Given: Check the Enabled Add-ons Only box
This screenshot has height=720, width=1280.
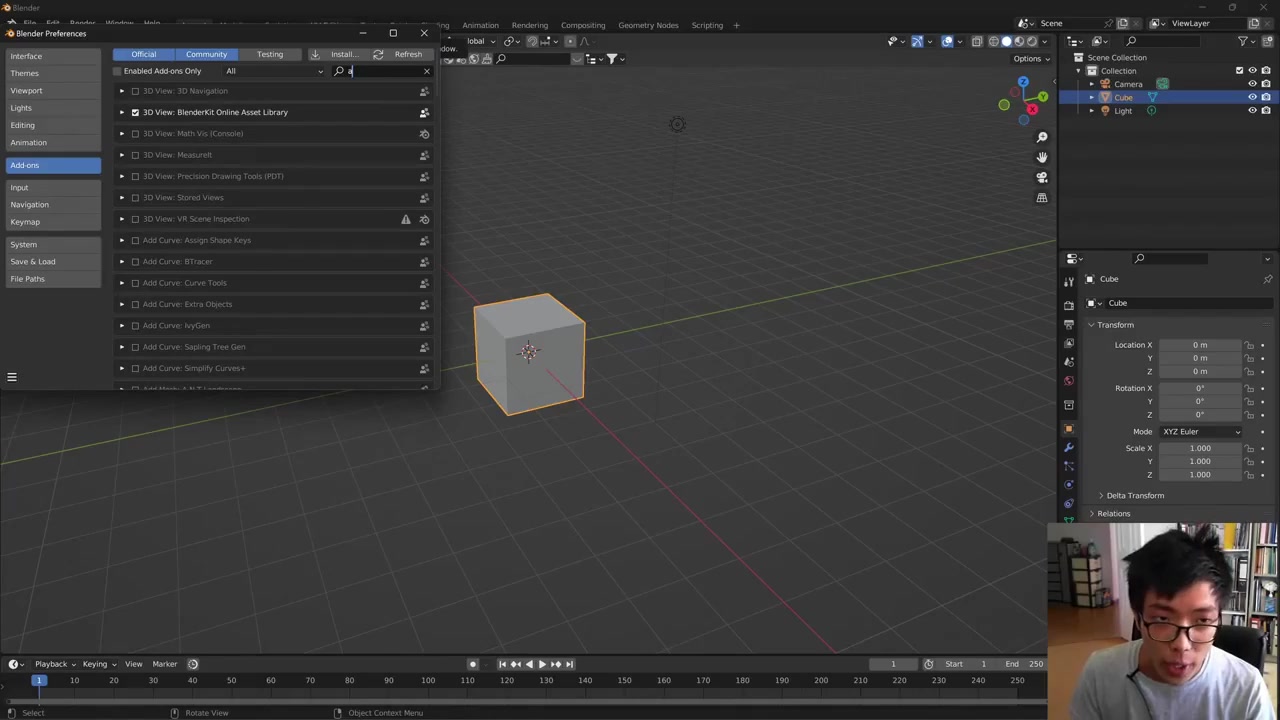Looking at the screenshot, I should click(x=118, y=71).
